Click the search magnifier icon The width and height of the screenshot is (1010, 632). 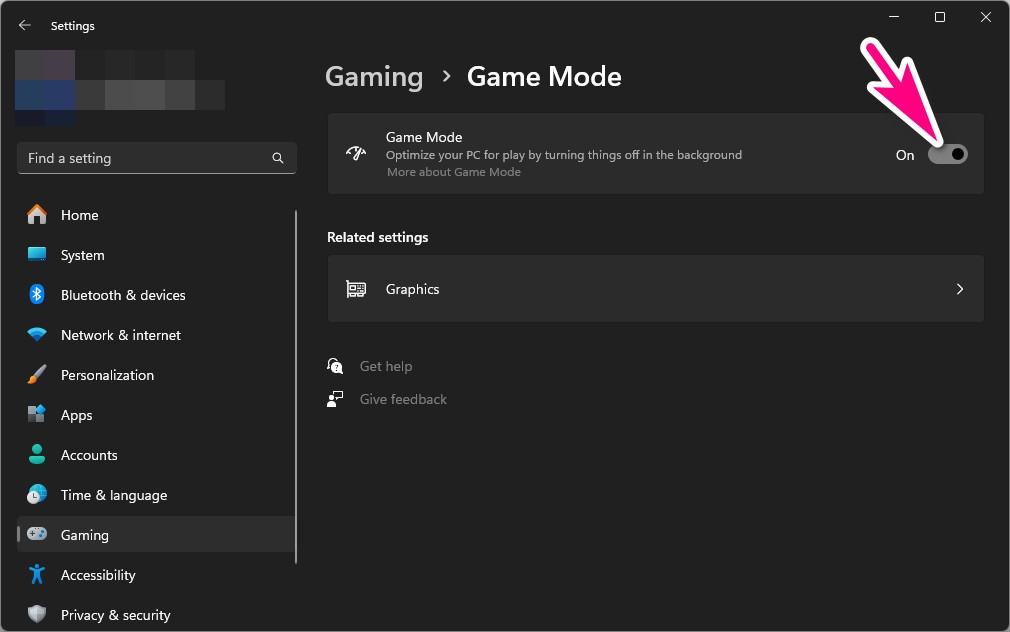(x=278, y=158)
